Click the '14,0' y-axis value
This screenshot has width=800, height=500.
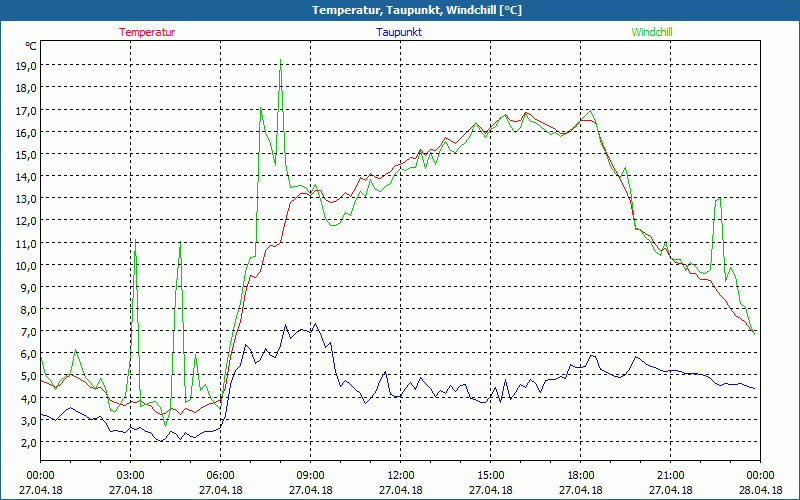click(x=26, y=176)
